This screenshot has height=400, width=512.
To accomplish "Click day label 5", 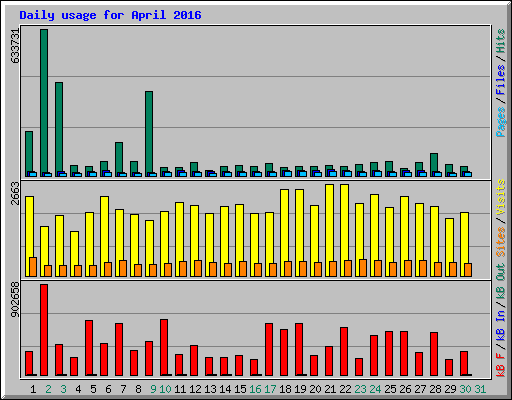I will pos(93,389).
